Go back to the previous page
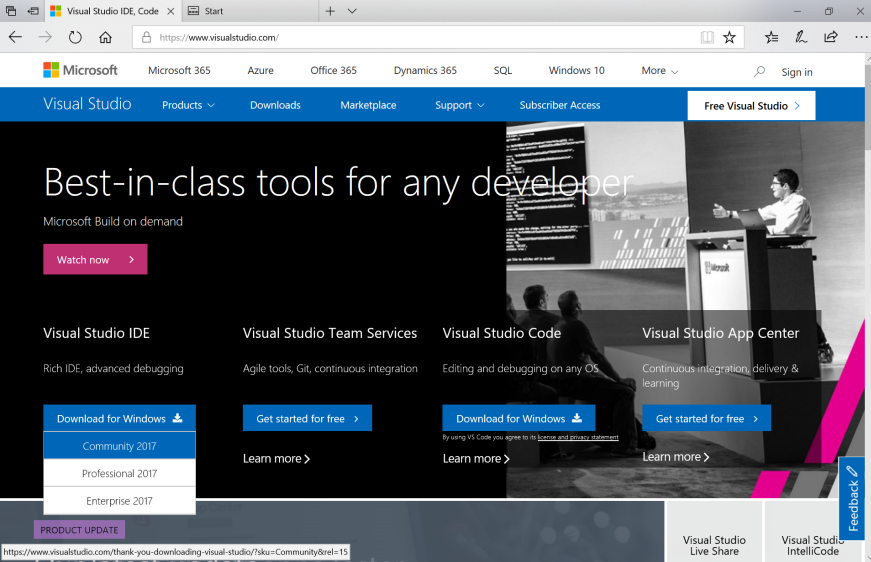871x562 pixels. (x=16, y=37)
